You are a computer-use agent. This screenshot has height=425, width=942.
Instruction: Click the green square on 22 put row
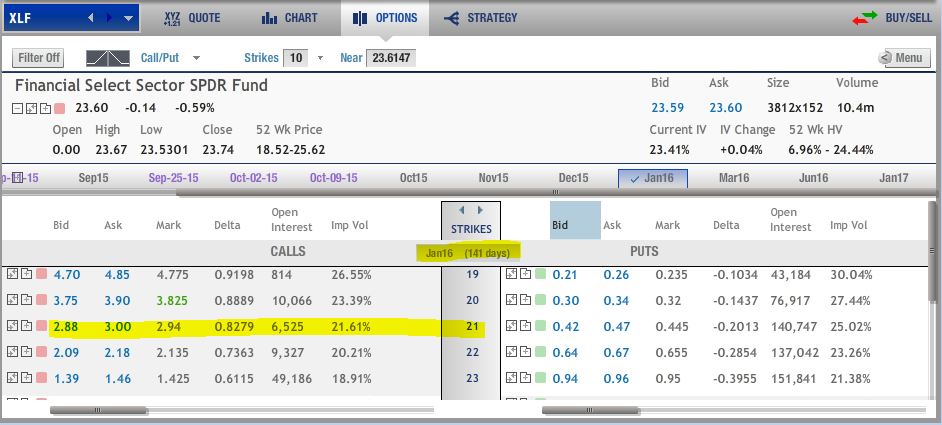click(x=539, y=352)
